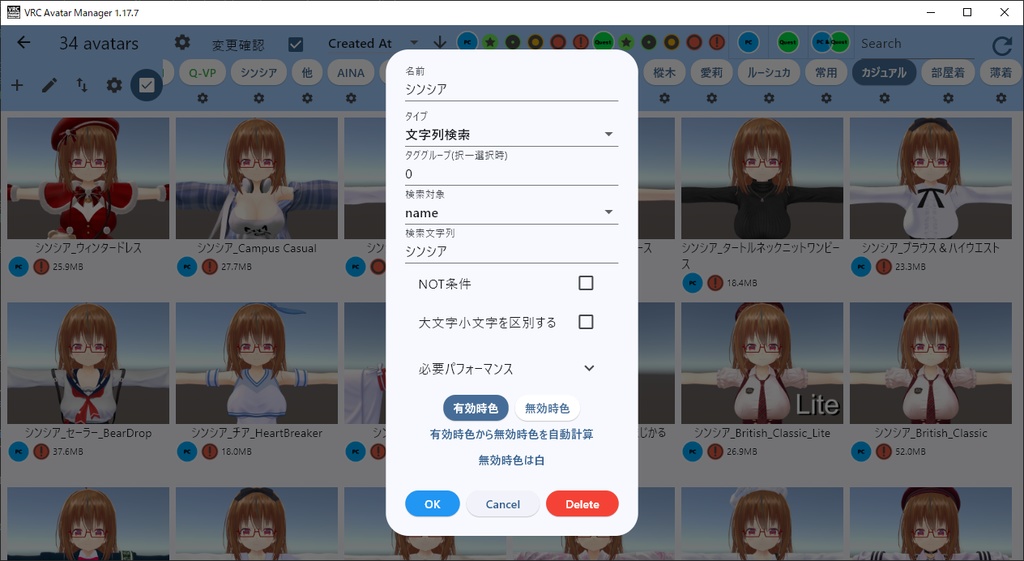Click the 無効時色は白 link
The image size is (1024, 561).
point(511,460)
